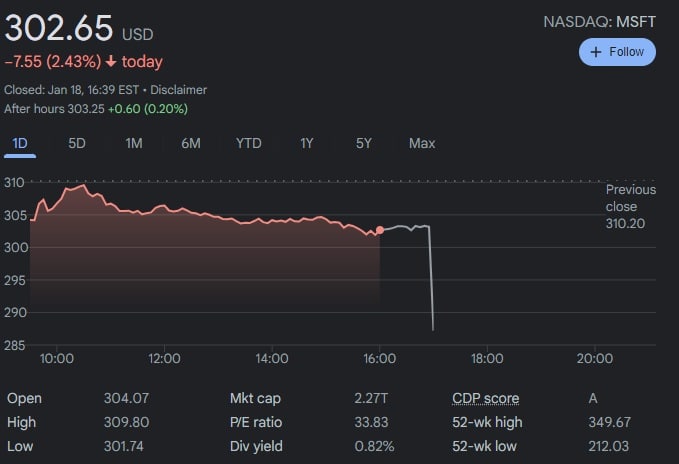Click the Closed: Jan 18, 16:39 EST text
679x464 pixels.
click(71, 90)
